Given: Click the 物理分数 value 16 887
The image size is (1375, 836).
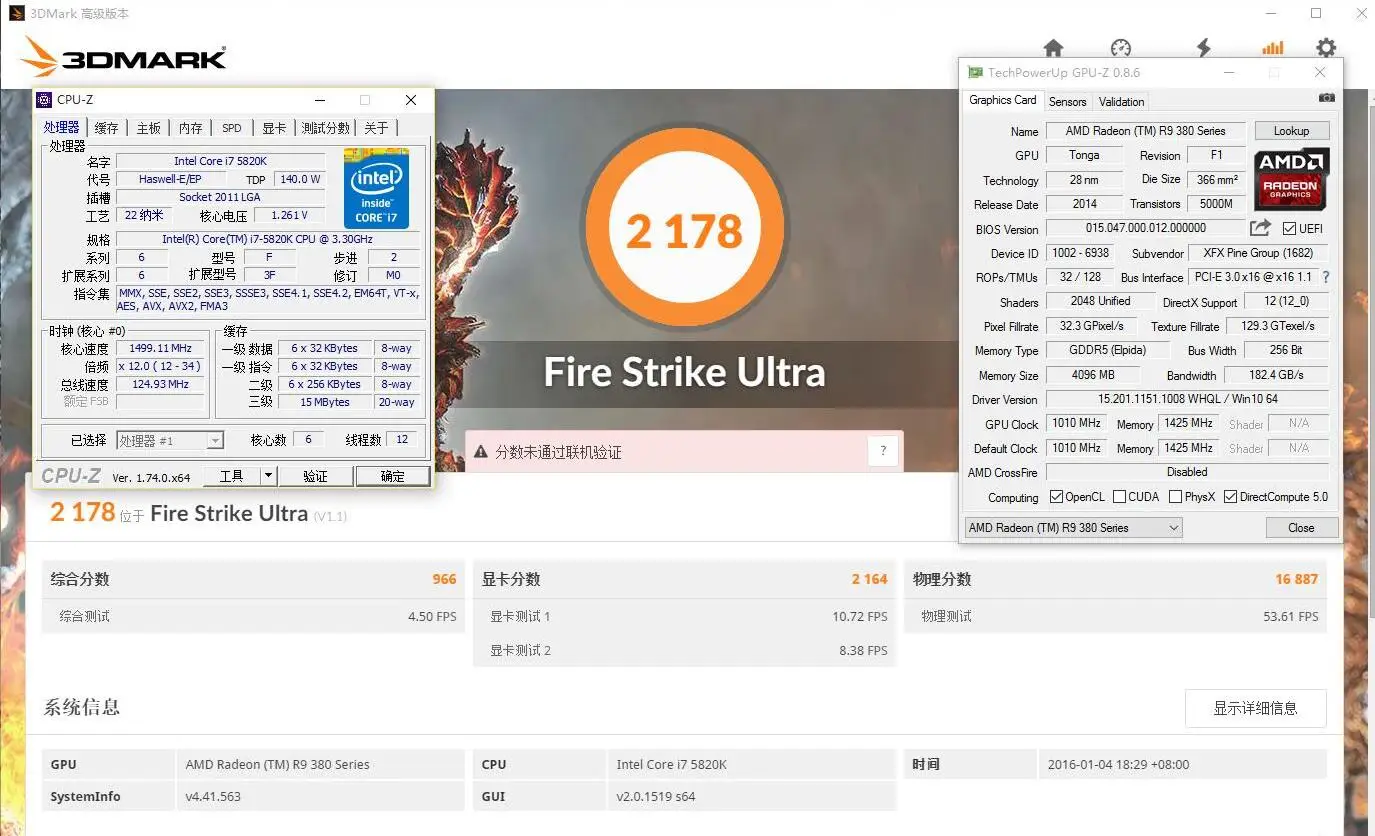Looking at the screenshot, I should point(1296,579).
